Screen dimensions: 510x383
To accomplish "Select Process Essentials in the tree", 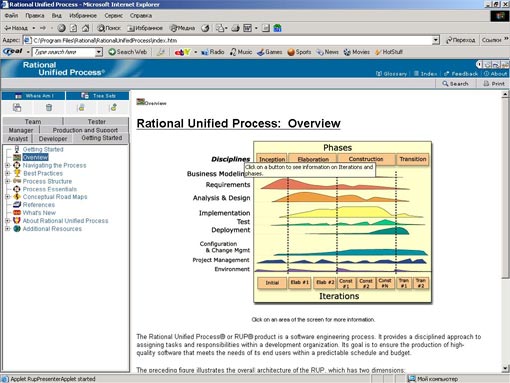I will [50, 189].
